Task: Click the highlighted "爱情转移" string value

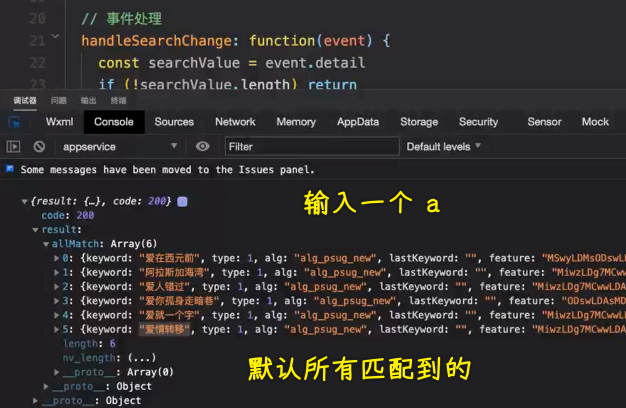Action: click(x=165, y=329)
